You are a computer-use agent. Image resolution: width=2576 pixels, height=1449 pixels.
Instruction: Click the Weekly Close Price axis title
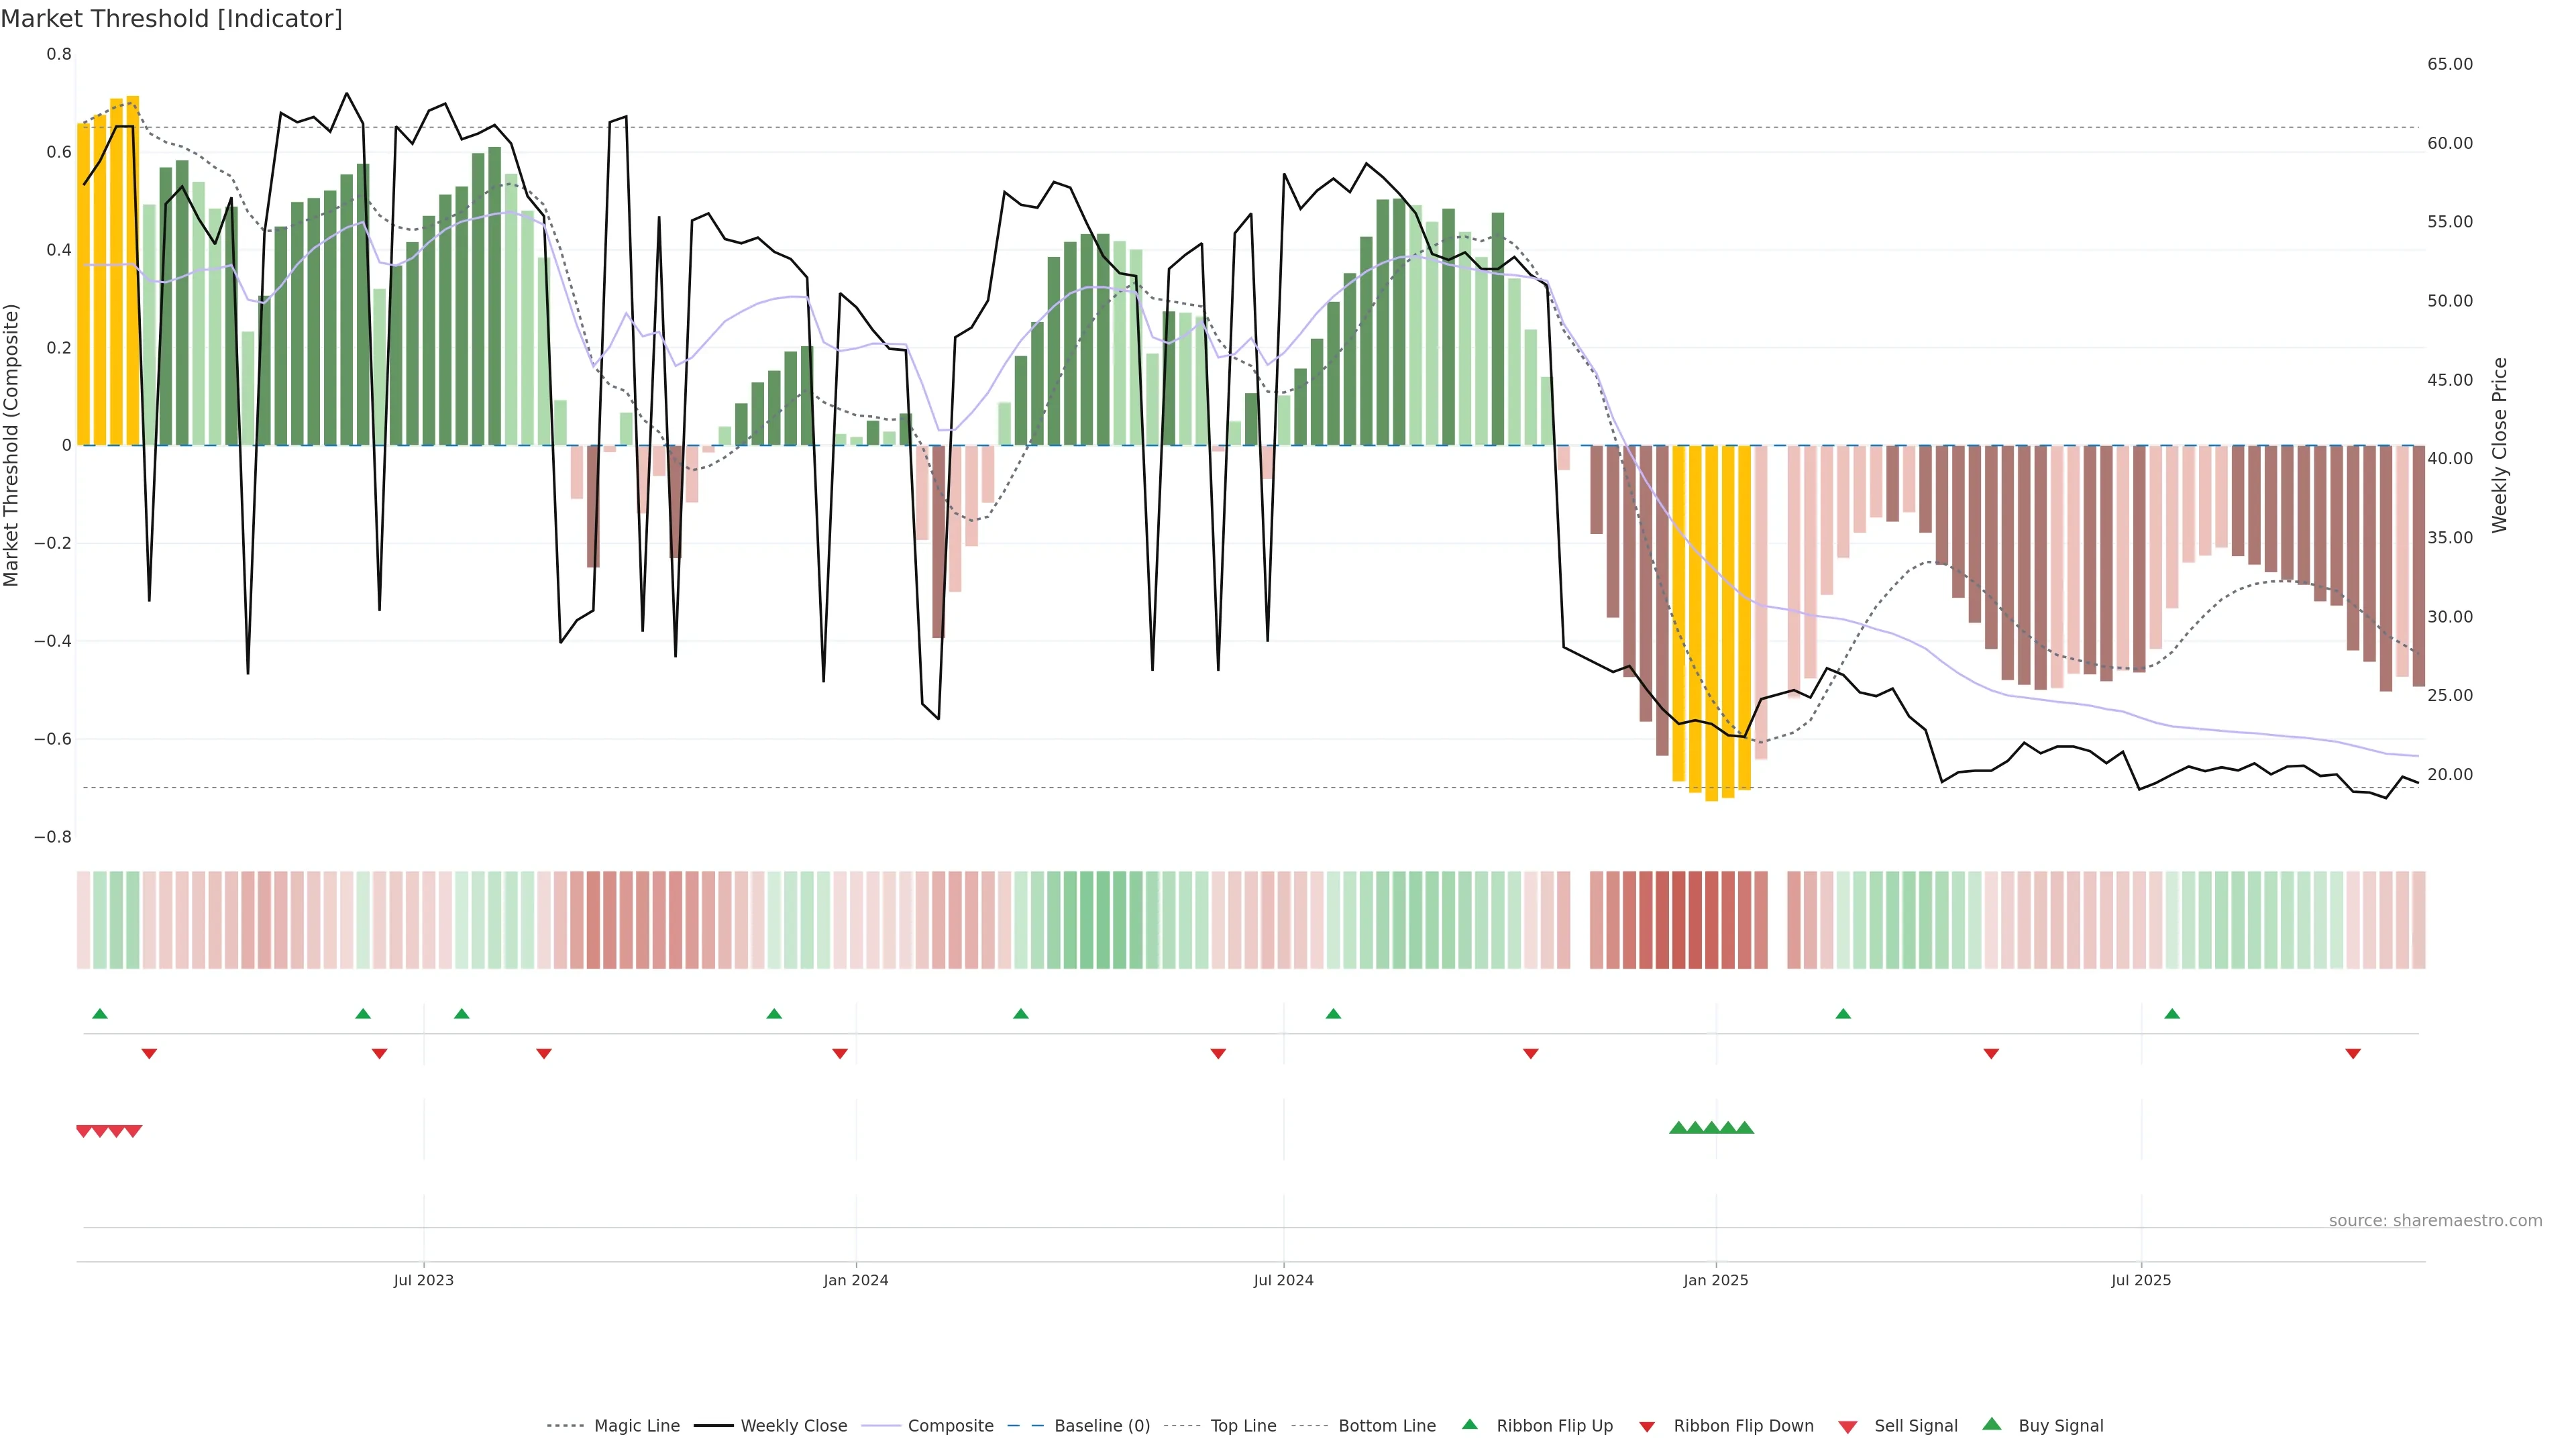click(2499, 445)
